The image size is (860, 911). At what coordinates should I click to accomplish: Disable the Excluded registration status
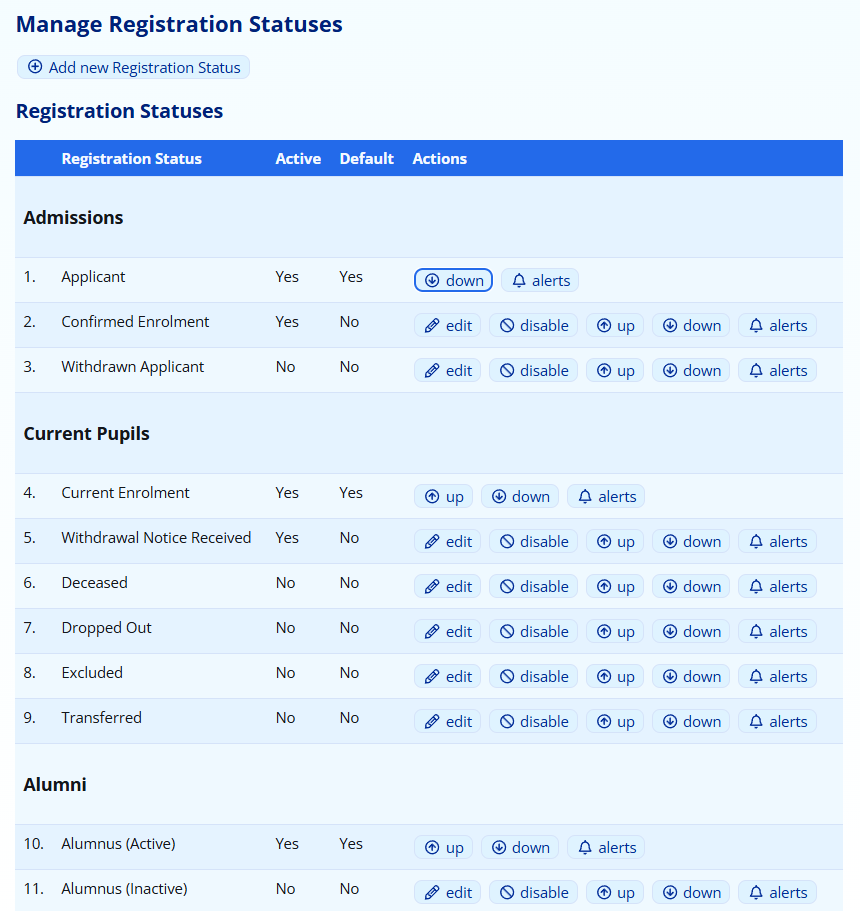pos(533,677)
